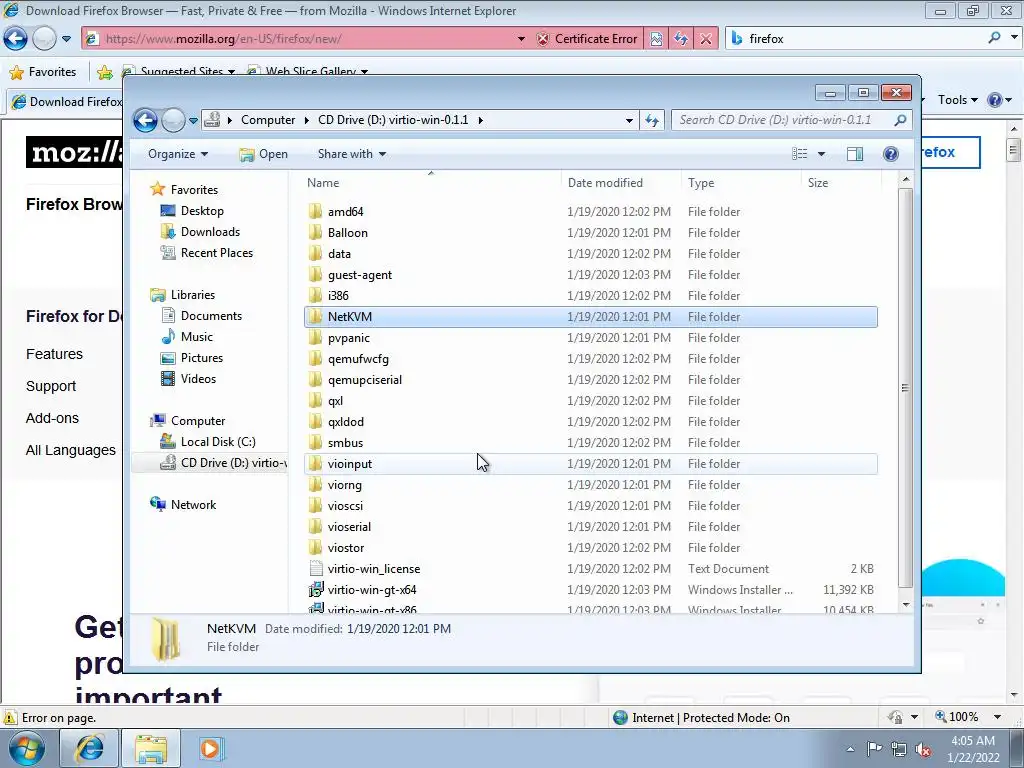Image resolution: width=1024 pixels, height=768 pixels.
Task: Click the Add to Favorites Bar star icon
Action: [x=104, y=72]
